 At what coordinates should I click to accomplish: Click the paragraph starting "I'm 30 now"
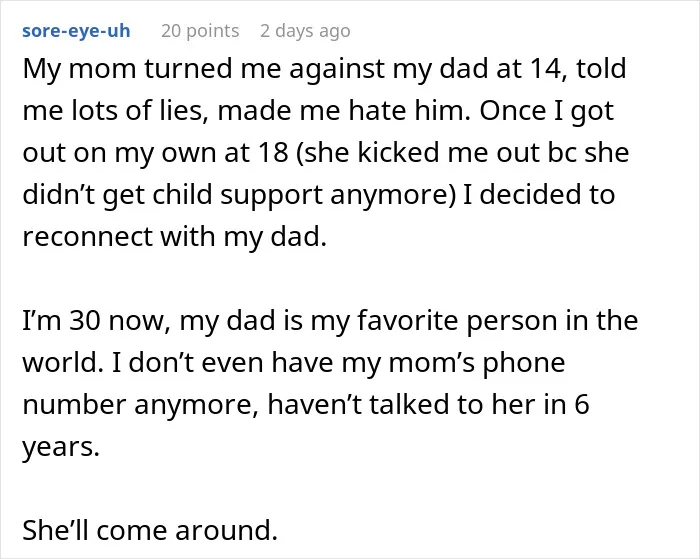click(x=330, y=384)
